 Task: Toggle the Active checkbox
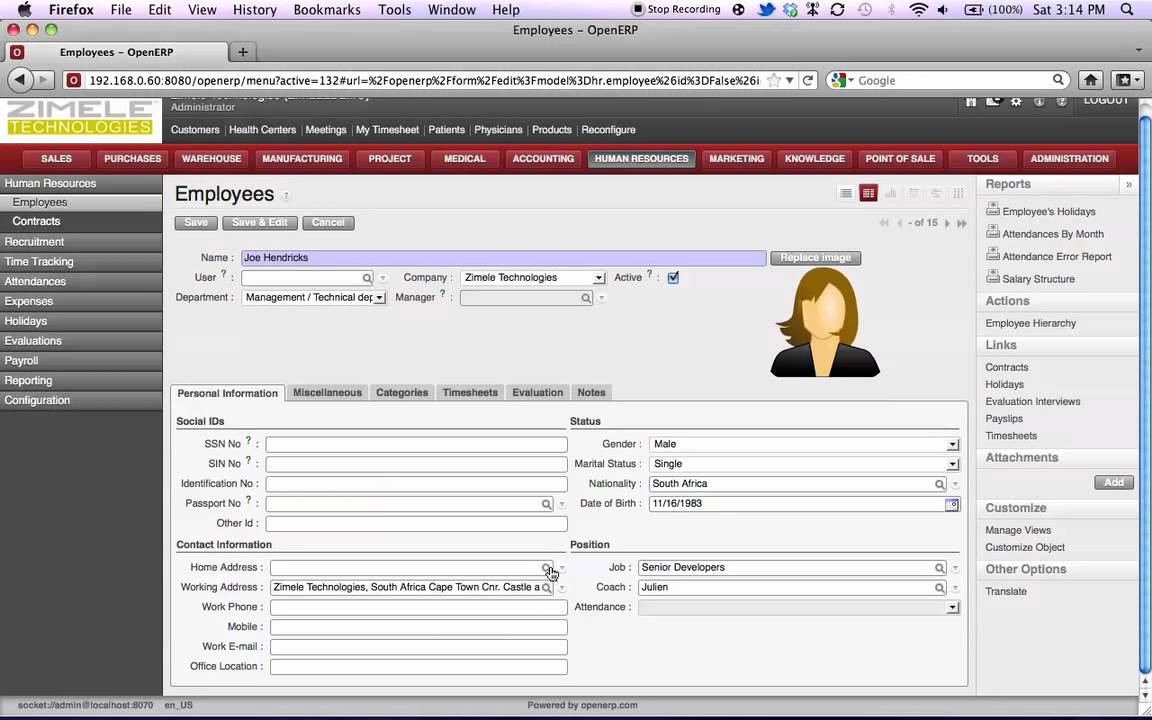click(673, 278)
